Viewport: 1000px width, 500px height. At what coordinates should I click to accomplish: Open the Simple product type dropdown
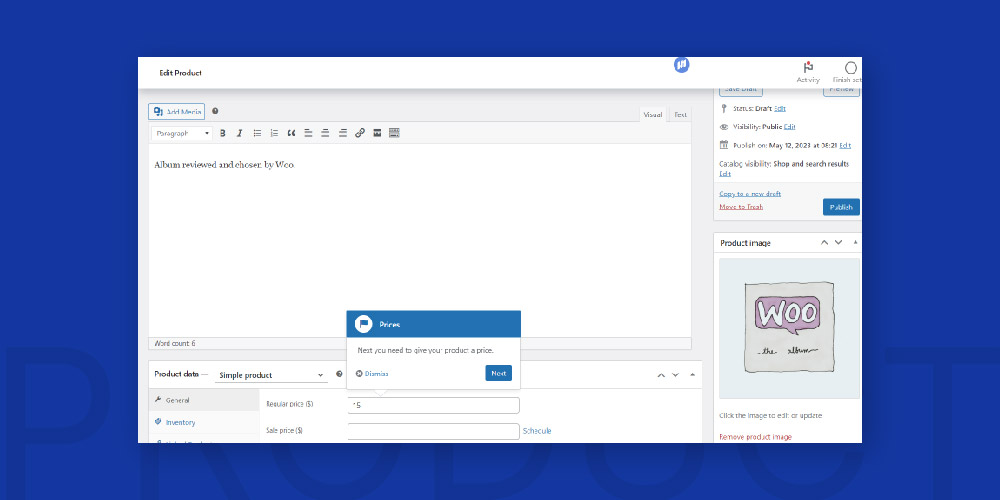(271, 375)
